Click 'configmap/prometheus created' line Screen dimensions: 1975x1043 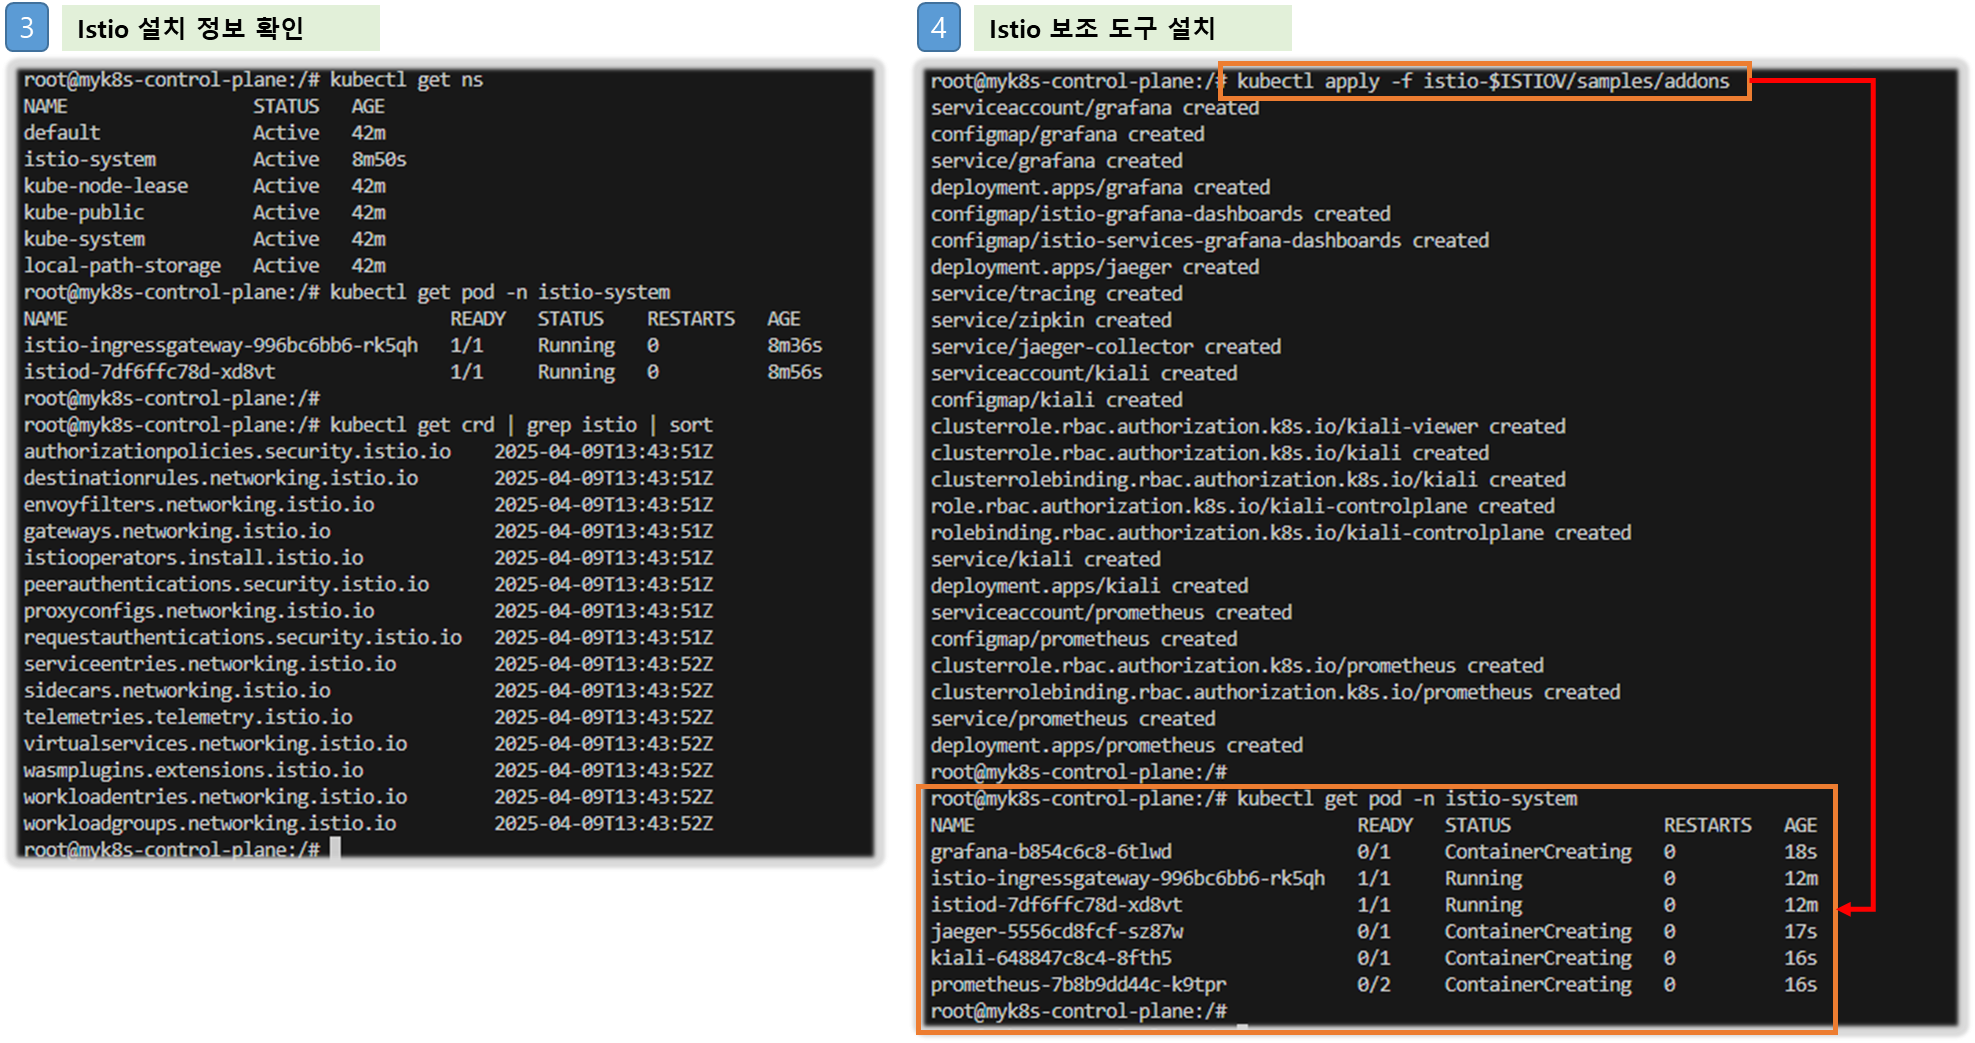pyautogui.click(x=1084, y=639)
